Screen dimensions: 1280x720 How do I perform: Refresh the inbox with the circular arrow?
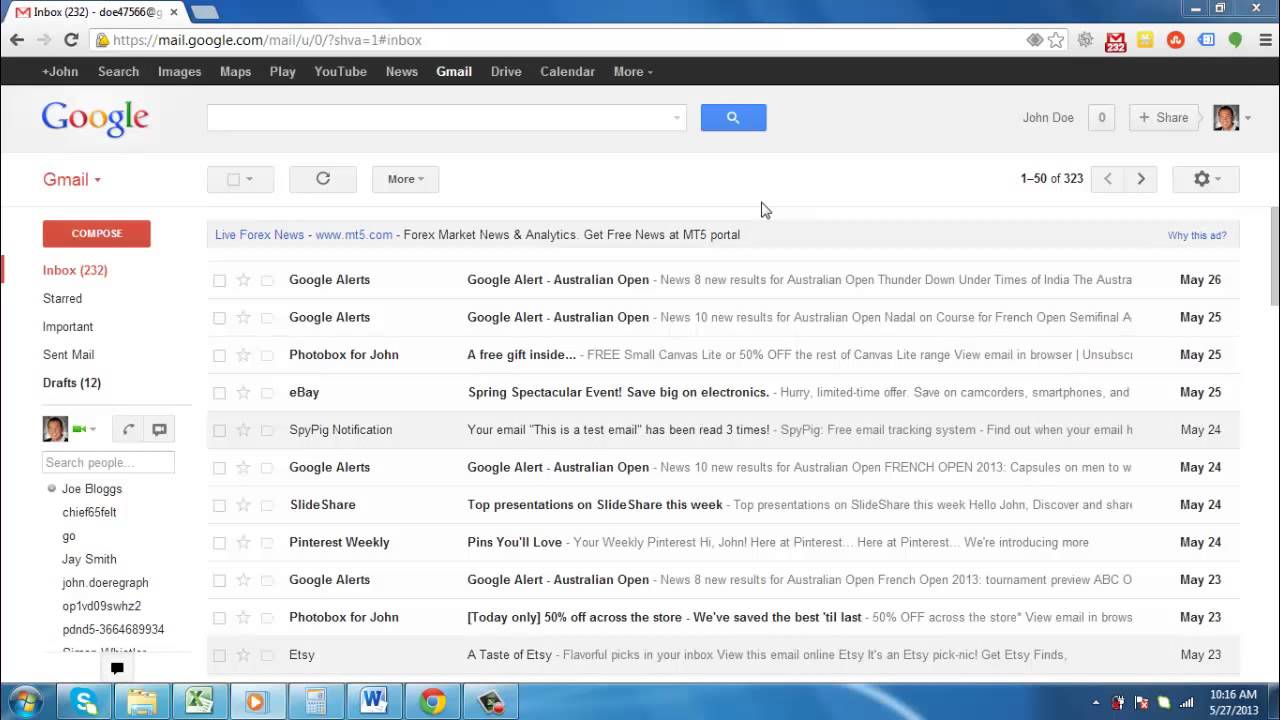pyautogui.click(x=323, y=179)
